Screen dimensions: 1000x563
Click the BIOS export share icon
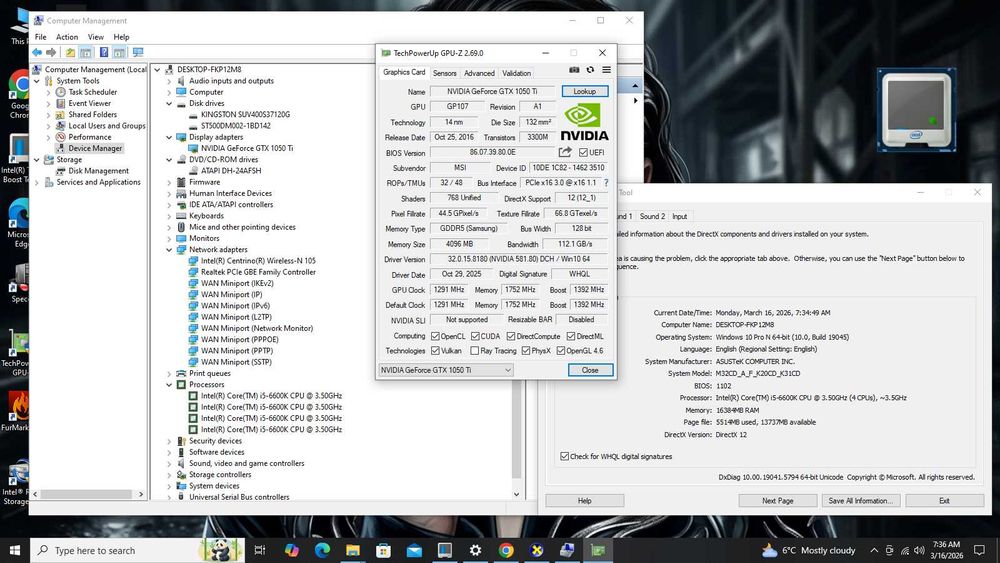click(x=565, y=152)
